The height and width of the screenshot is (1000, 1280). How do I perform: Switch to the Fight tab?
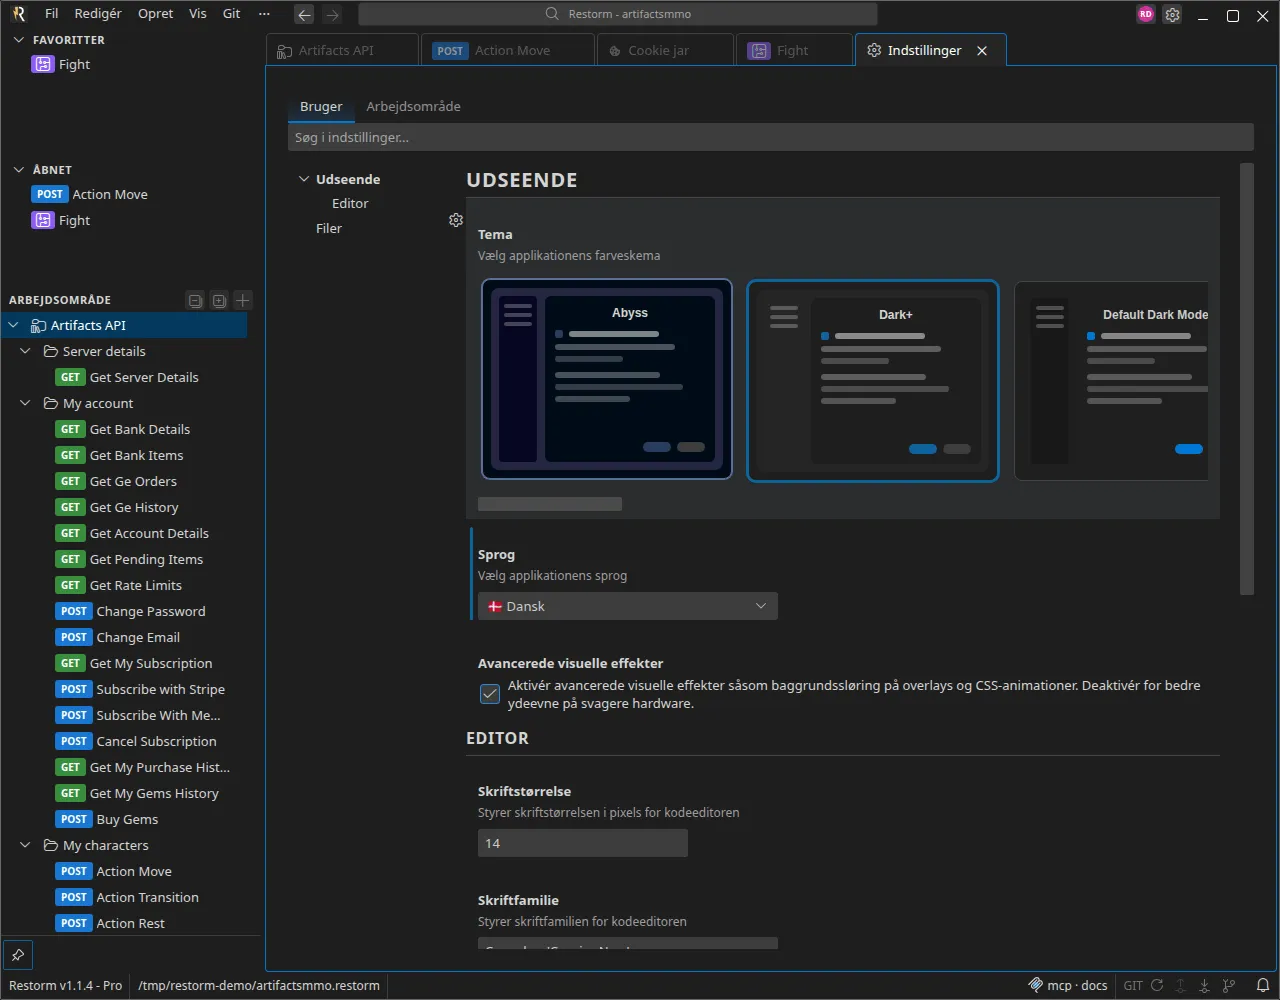tap(794, 50)
